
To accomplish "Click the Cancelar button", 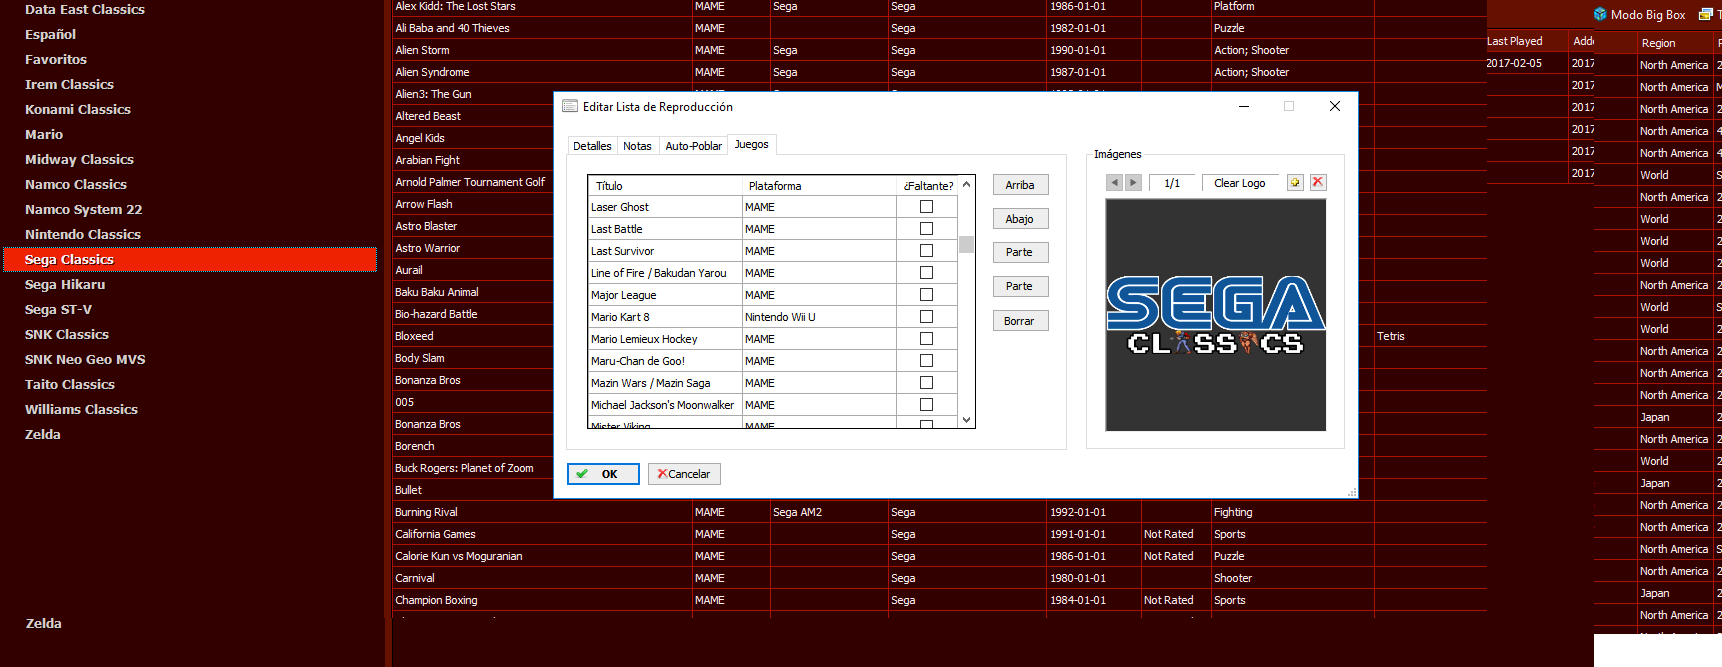I will point(684,474).
